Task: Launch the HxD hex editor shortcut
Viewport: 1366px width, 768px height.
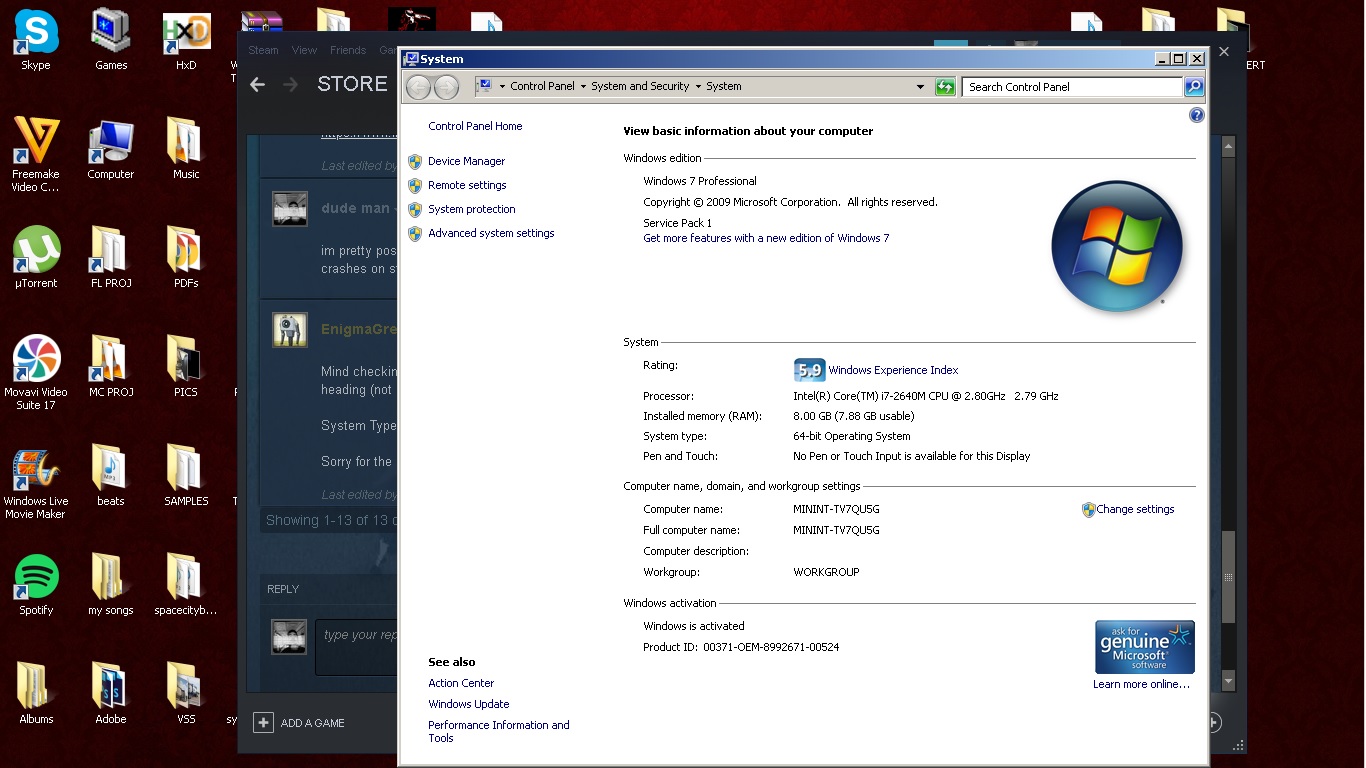Action: click(x=186, y=40)
